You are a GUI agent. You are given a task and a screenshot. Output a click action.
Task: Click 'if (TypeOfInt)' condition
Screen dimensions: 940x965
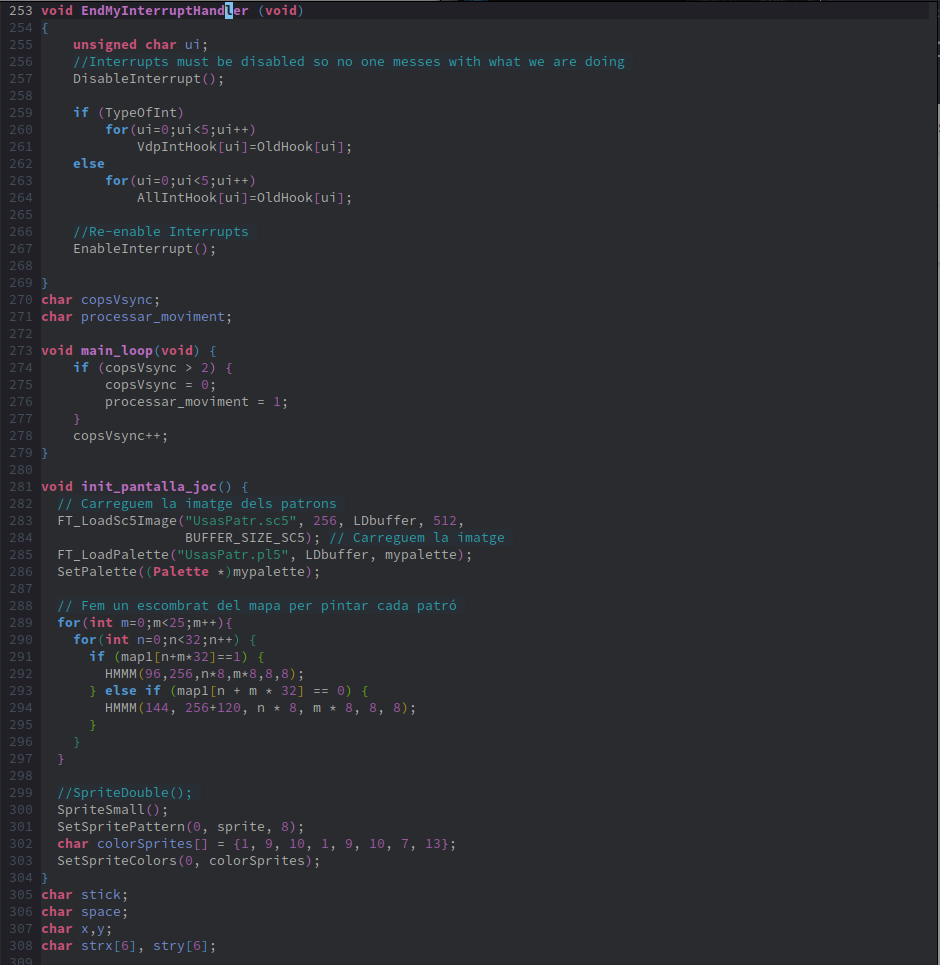128,113
